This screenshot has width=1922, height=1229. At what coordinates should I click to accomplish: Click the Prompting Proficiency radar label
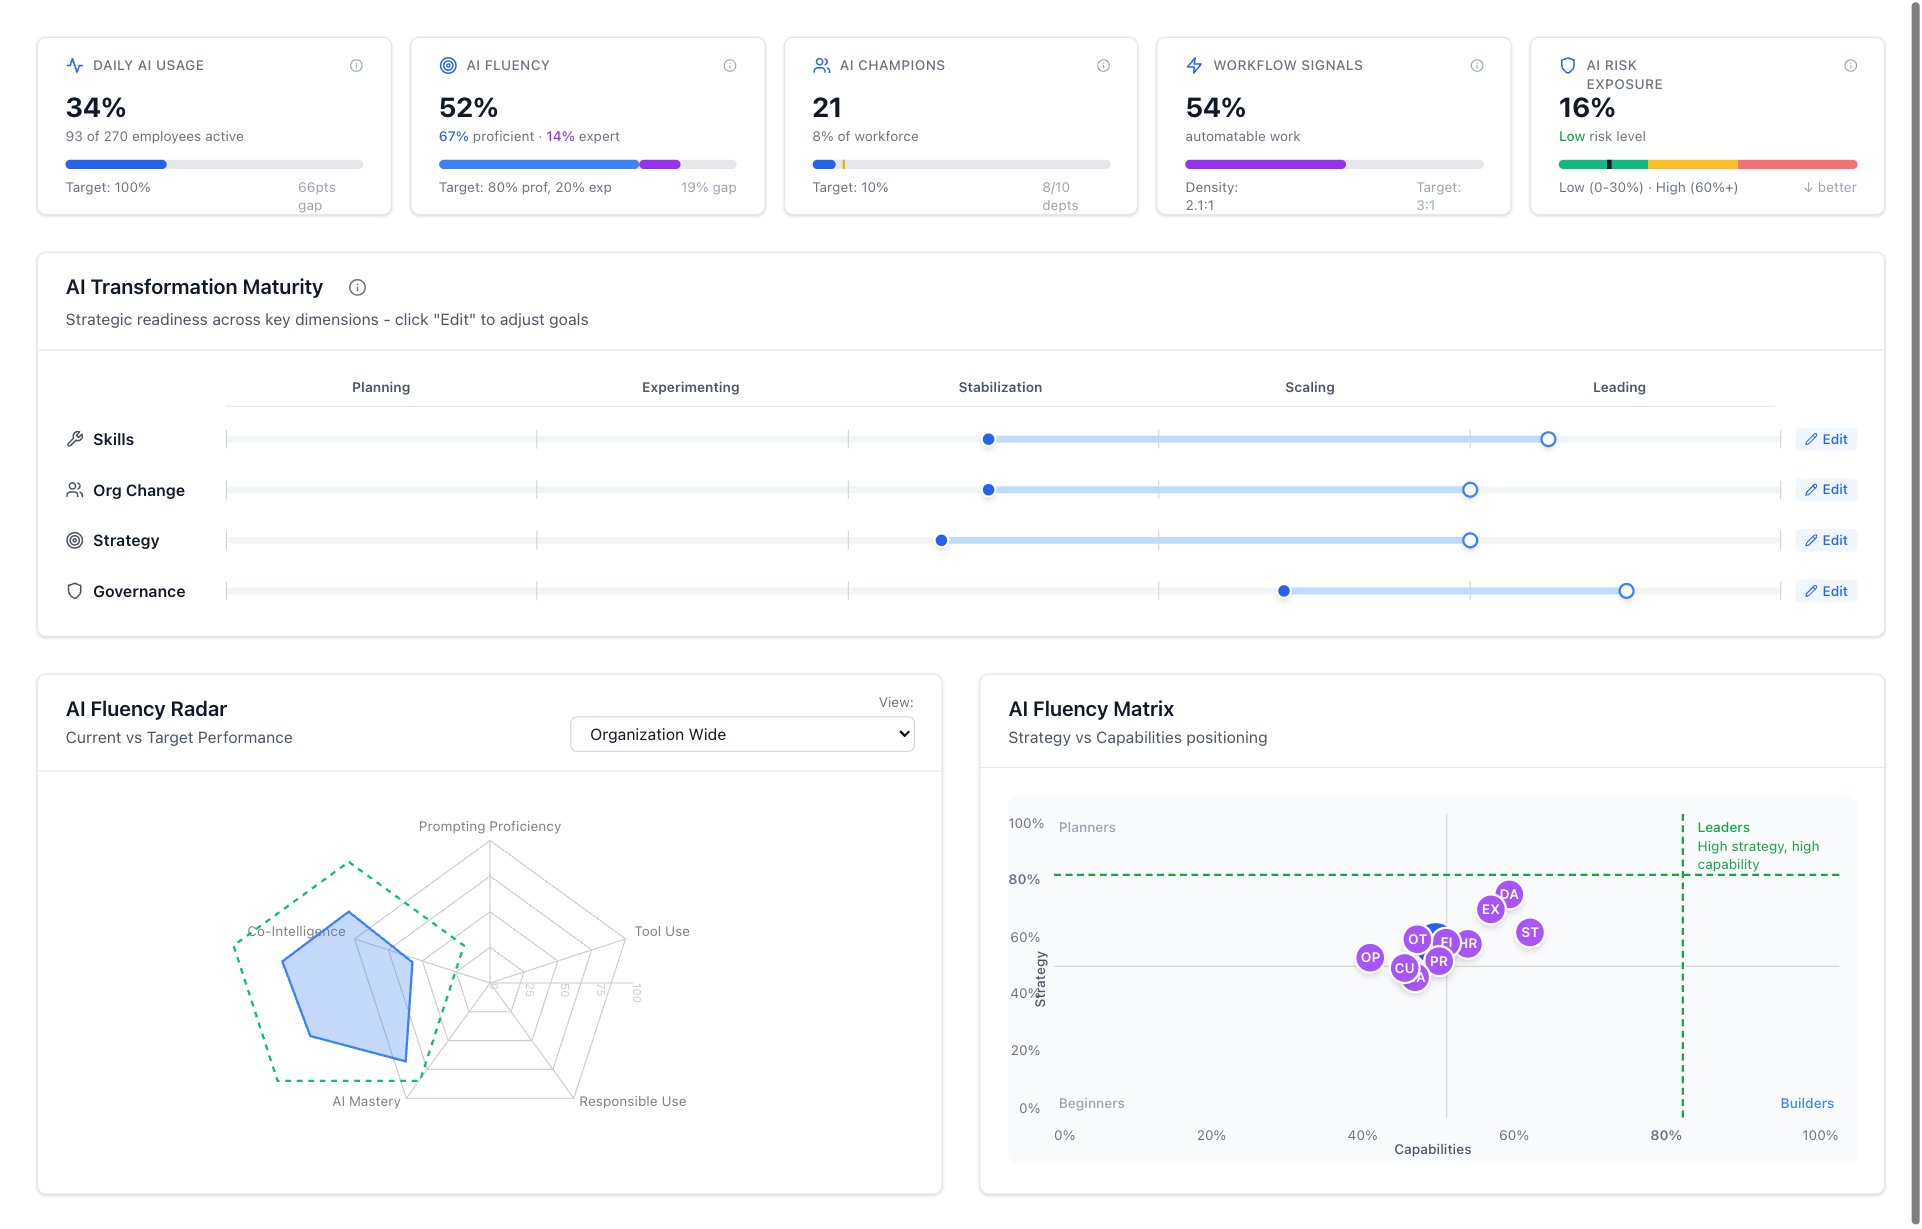[x=490, y=827]
